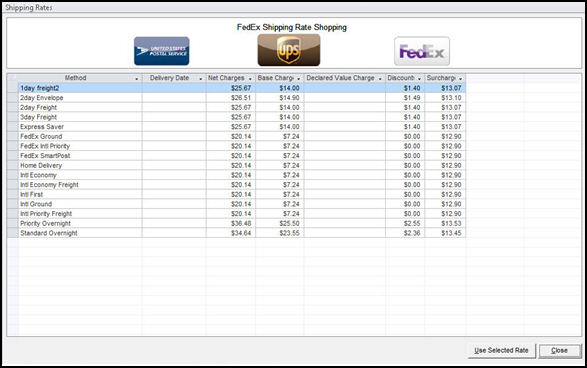Image resolution: width=587 pixels, height=368 pixels.
Task: Click the $26.51 net charge cell
Action: 231,98
